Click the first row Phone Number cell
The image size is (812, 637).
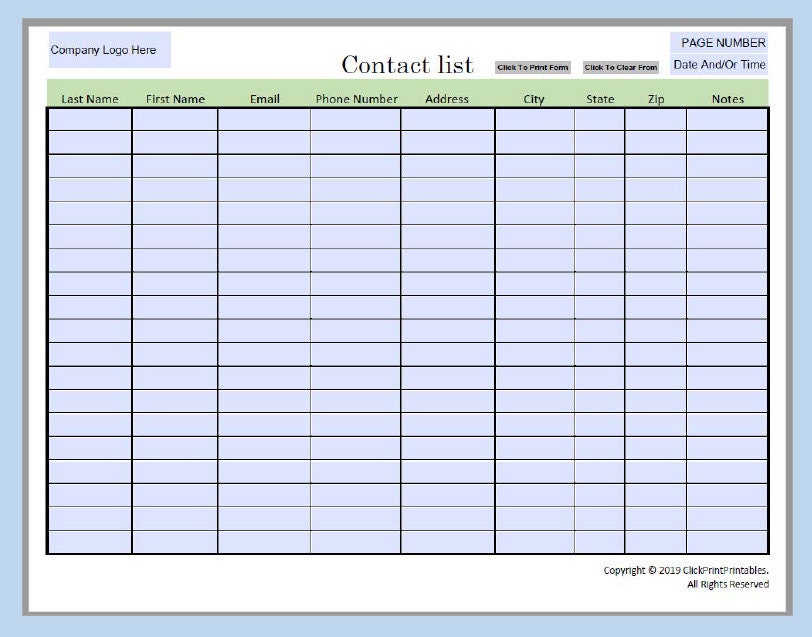pyautogui.click(x=356, y=120)
